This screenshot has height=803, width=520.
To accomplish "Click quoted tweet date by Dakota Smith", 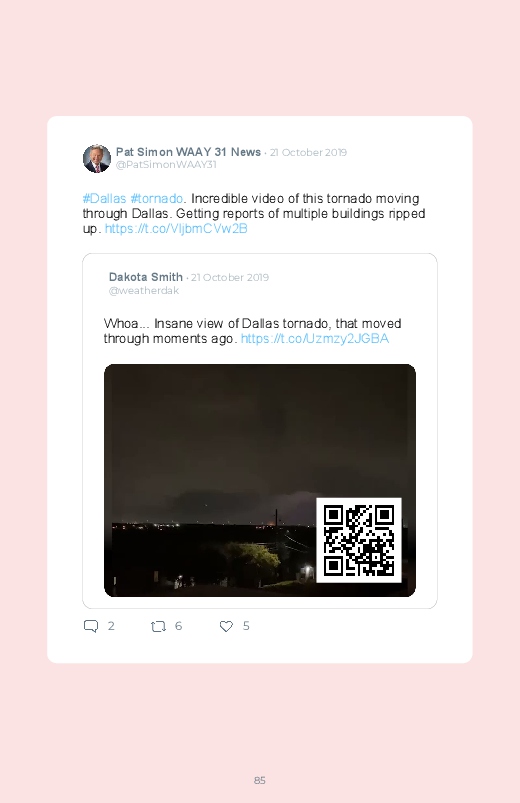I will click(x=230, y=277).
